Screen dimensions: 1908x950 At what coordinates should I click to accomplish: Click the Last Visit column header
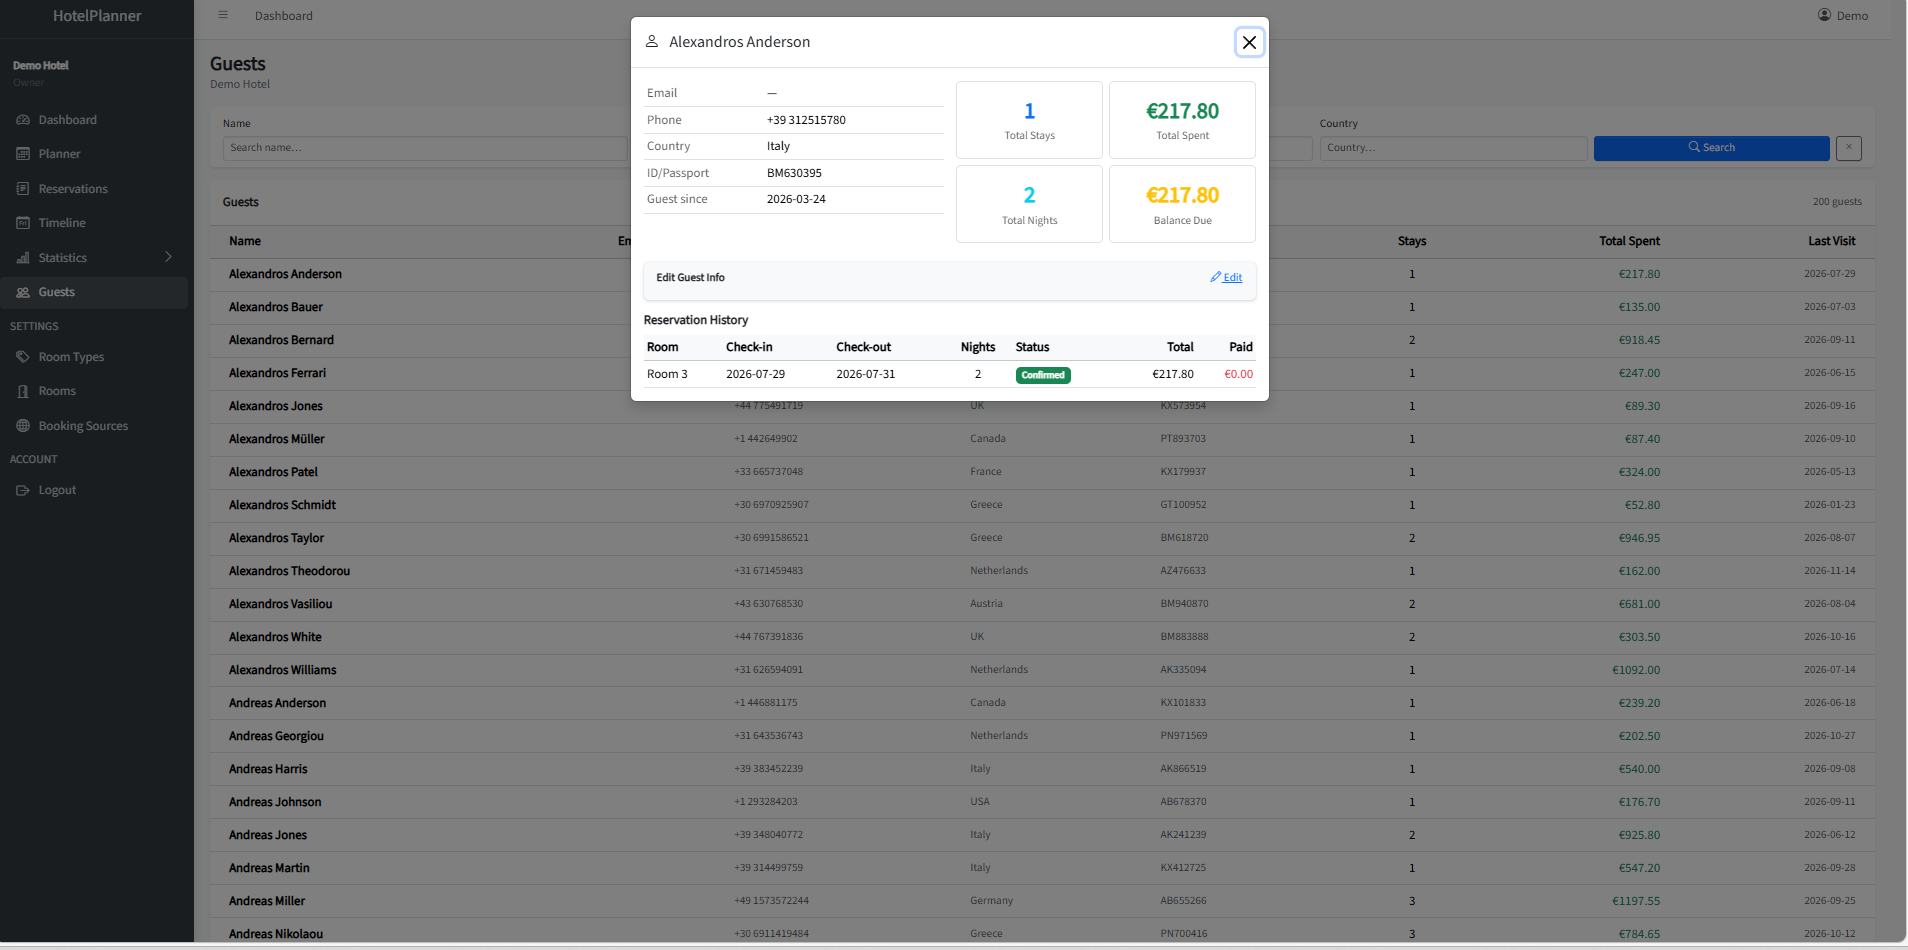(1831, 241)
